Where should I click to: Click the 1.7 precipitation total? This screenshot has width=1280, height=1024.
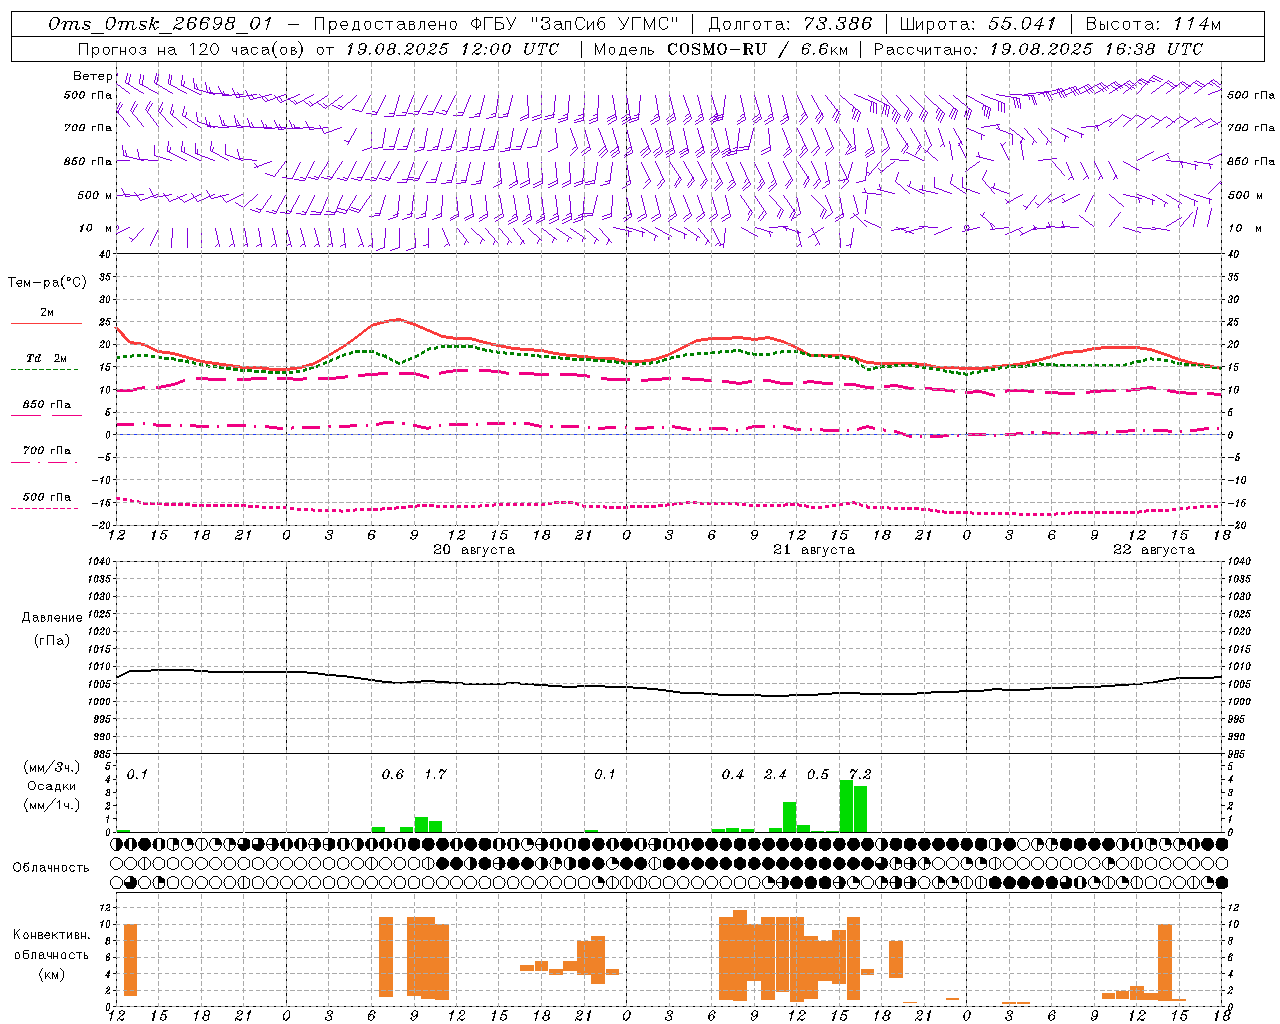(x=435, y=775)
